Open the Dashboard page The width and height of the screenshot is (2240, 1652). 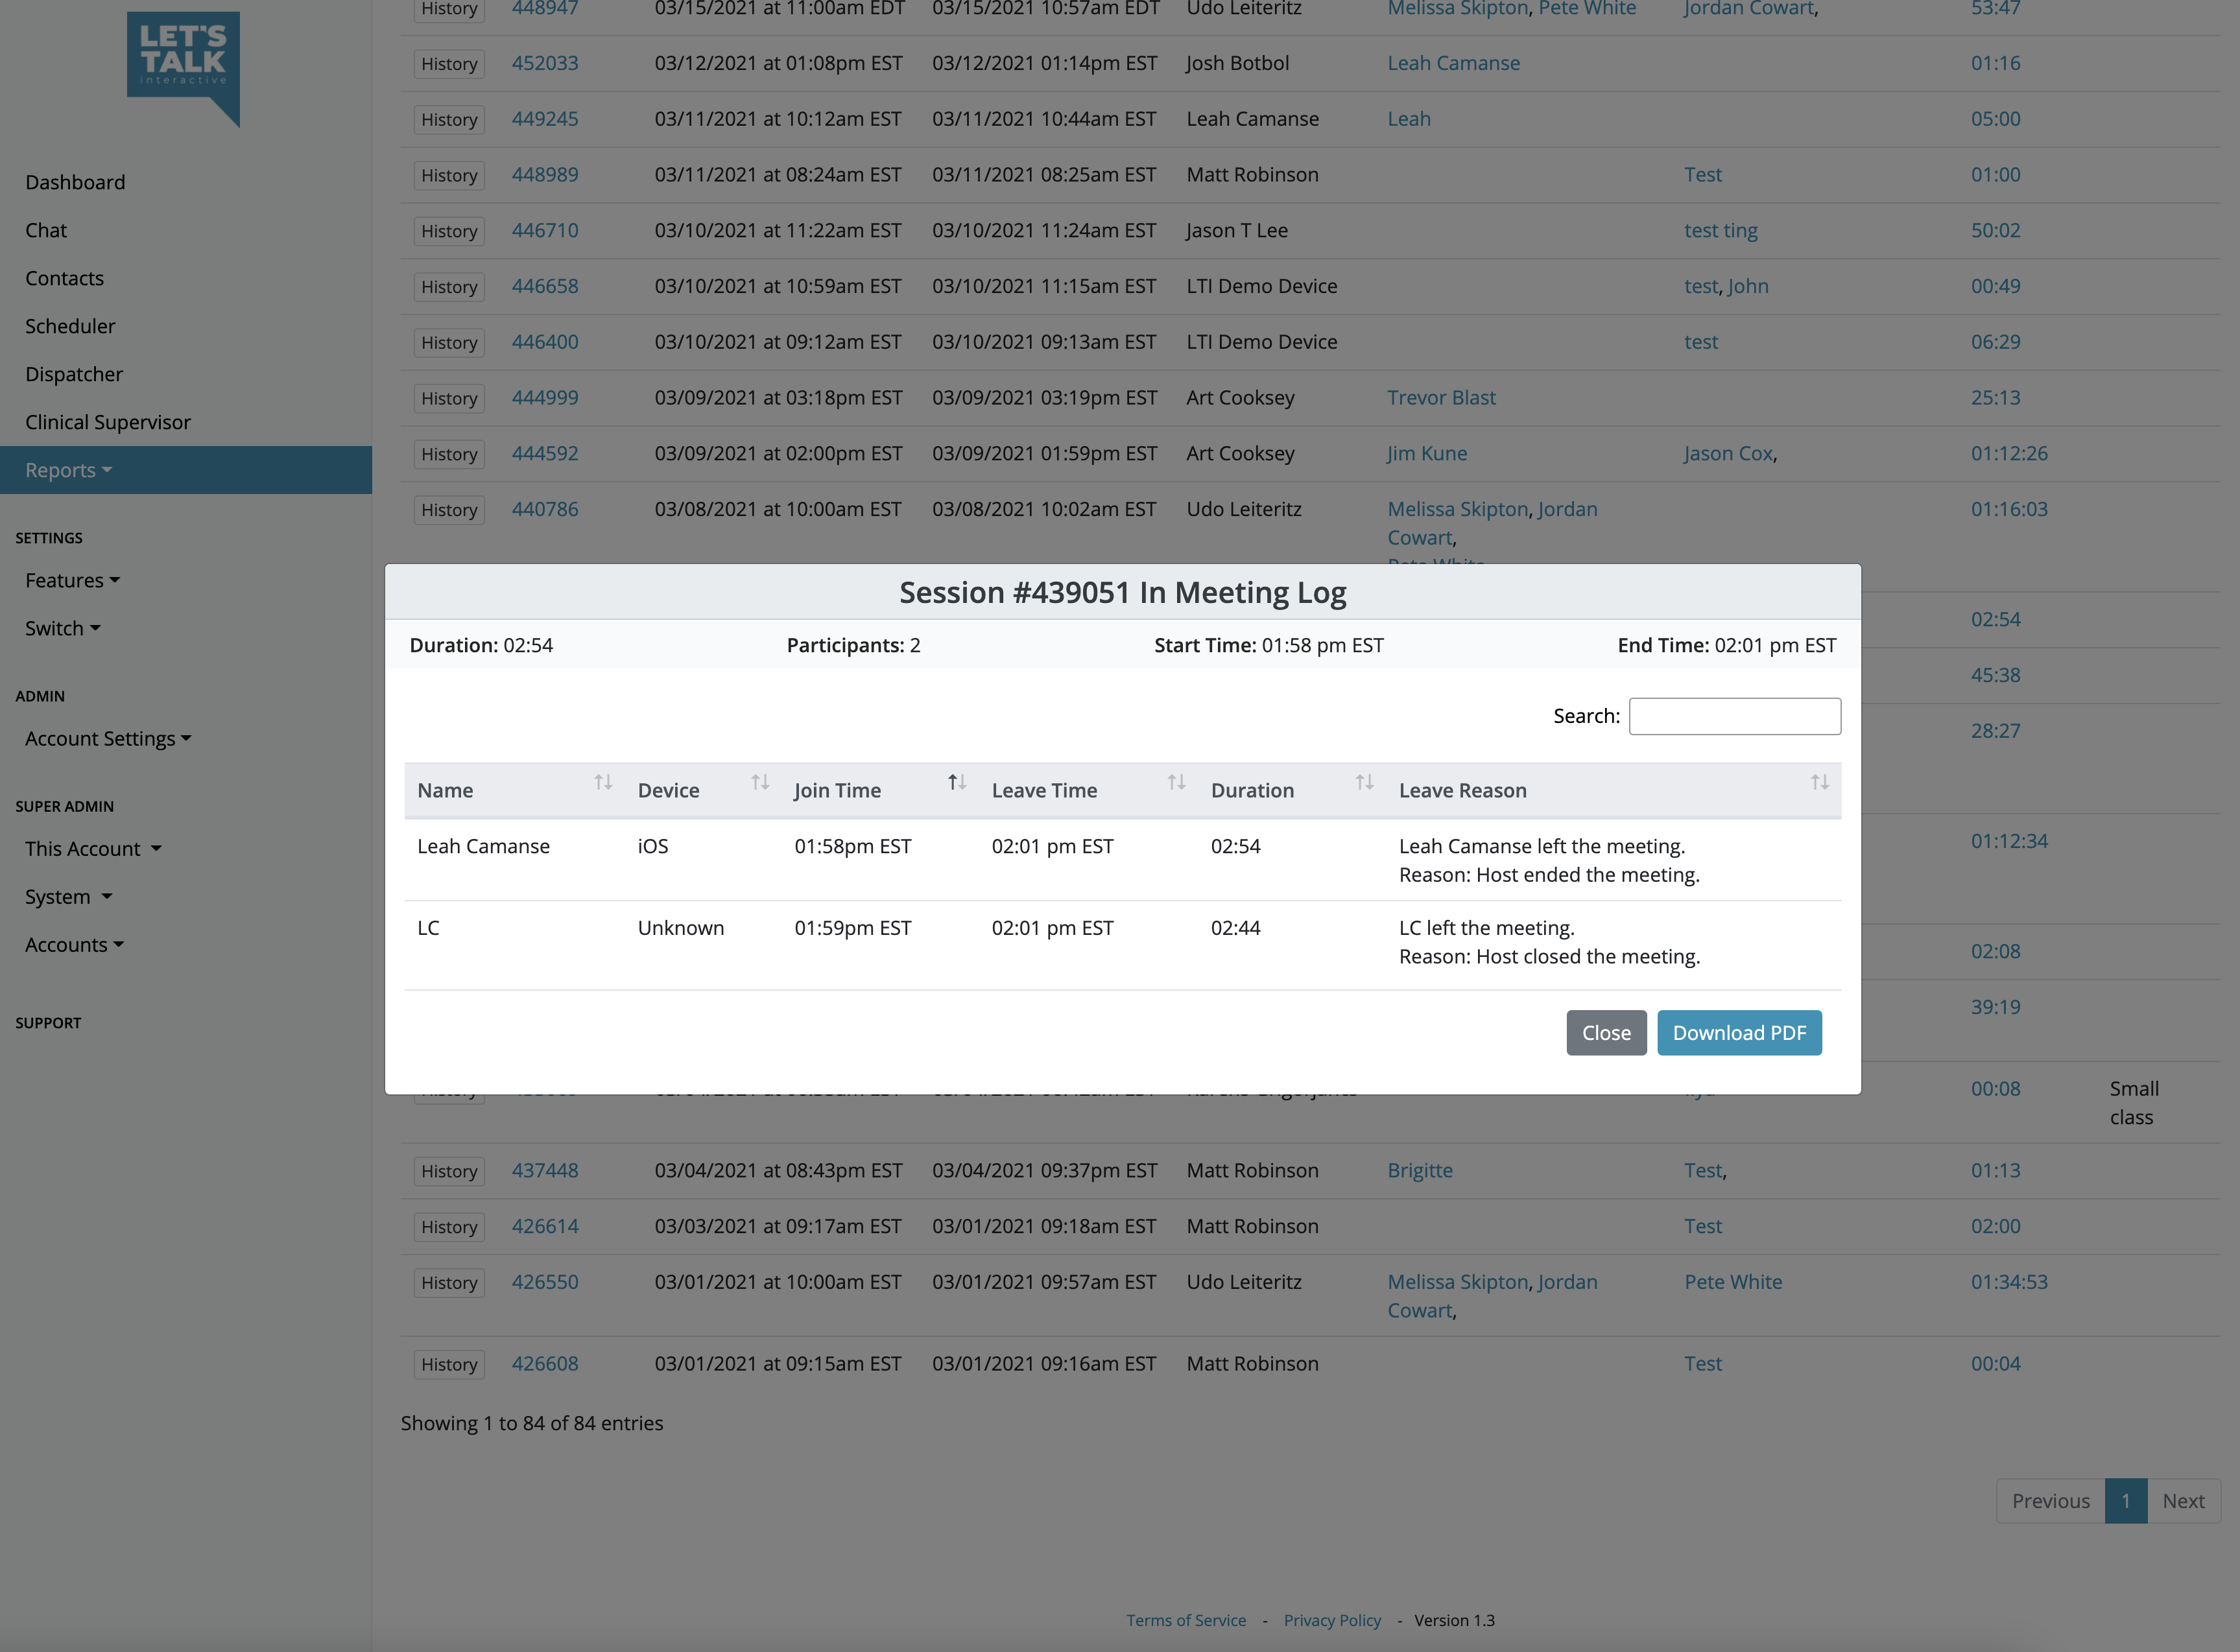click(75, 182)
